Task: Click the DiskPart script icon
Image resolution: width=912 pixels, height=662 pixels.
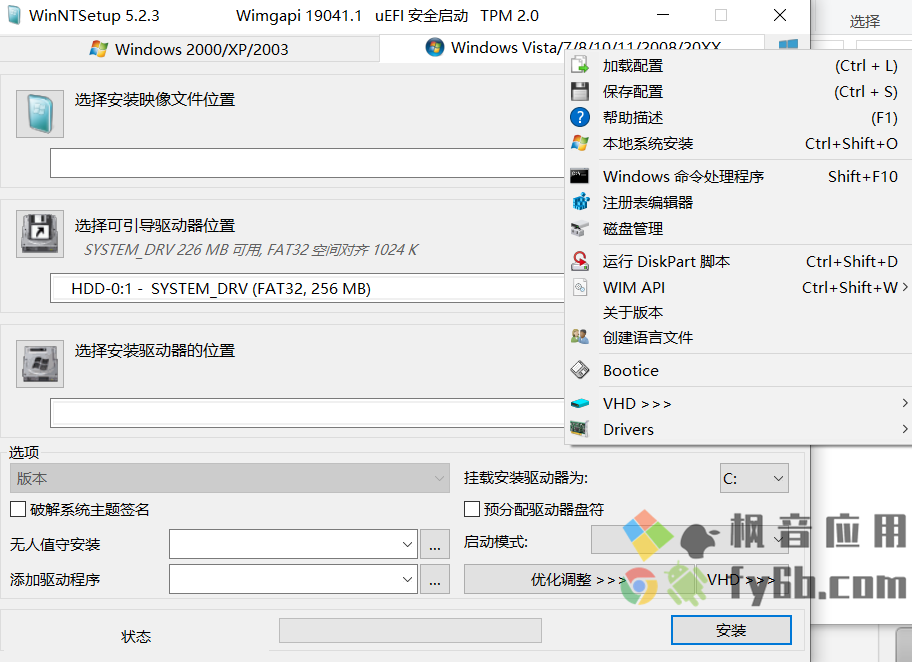Action: (580, 261)
